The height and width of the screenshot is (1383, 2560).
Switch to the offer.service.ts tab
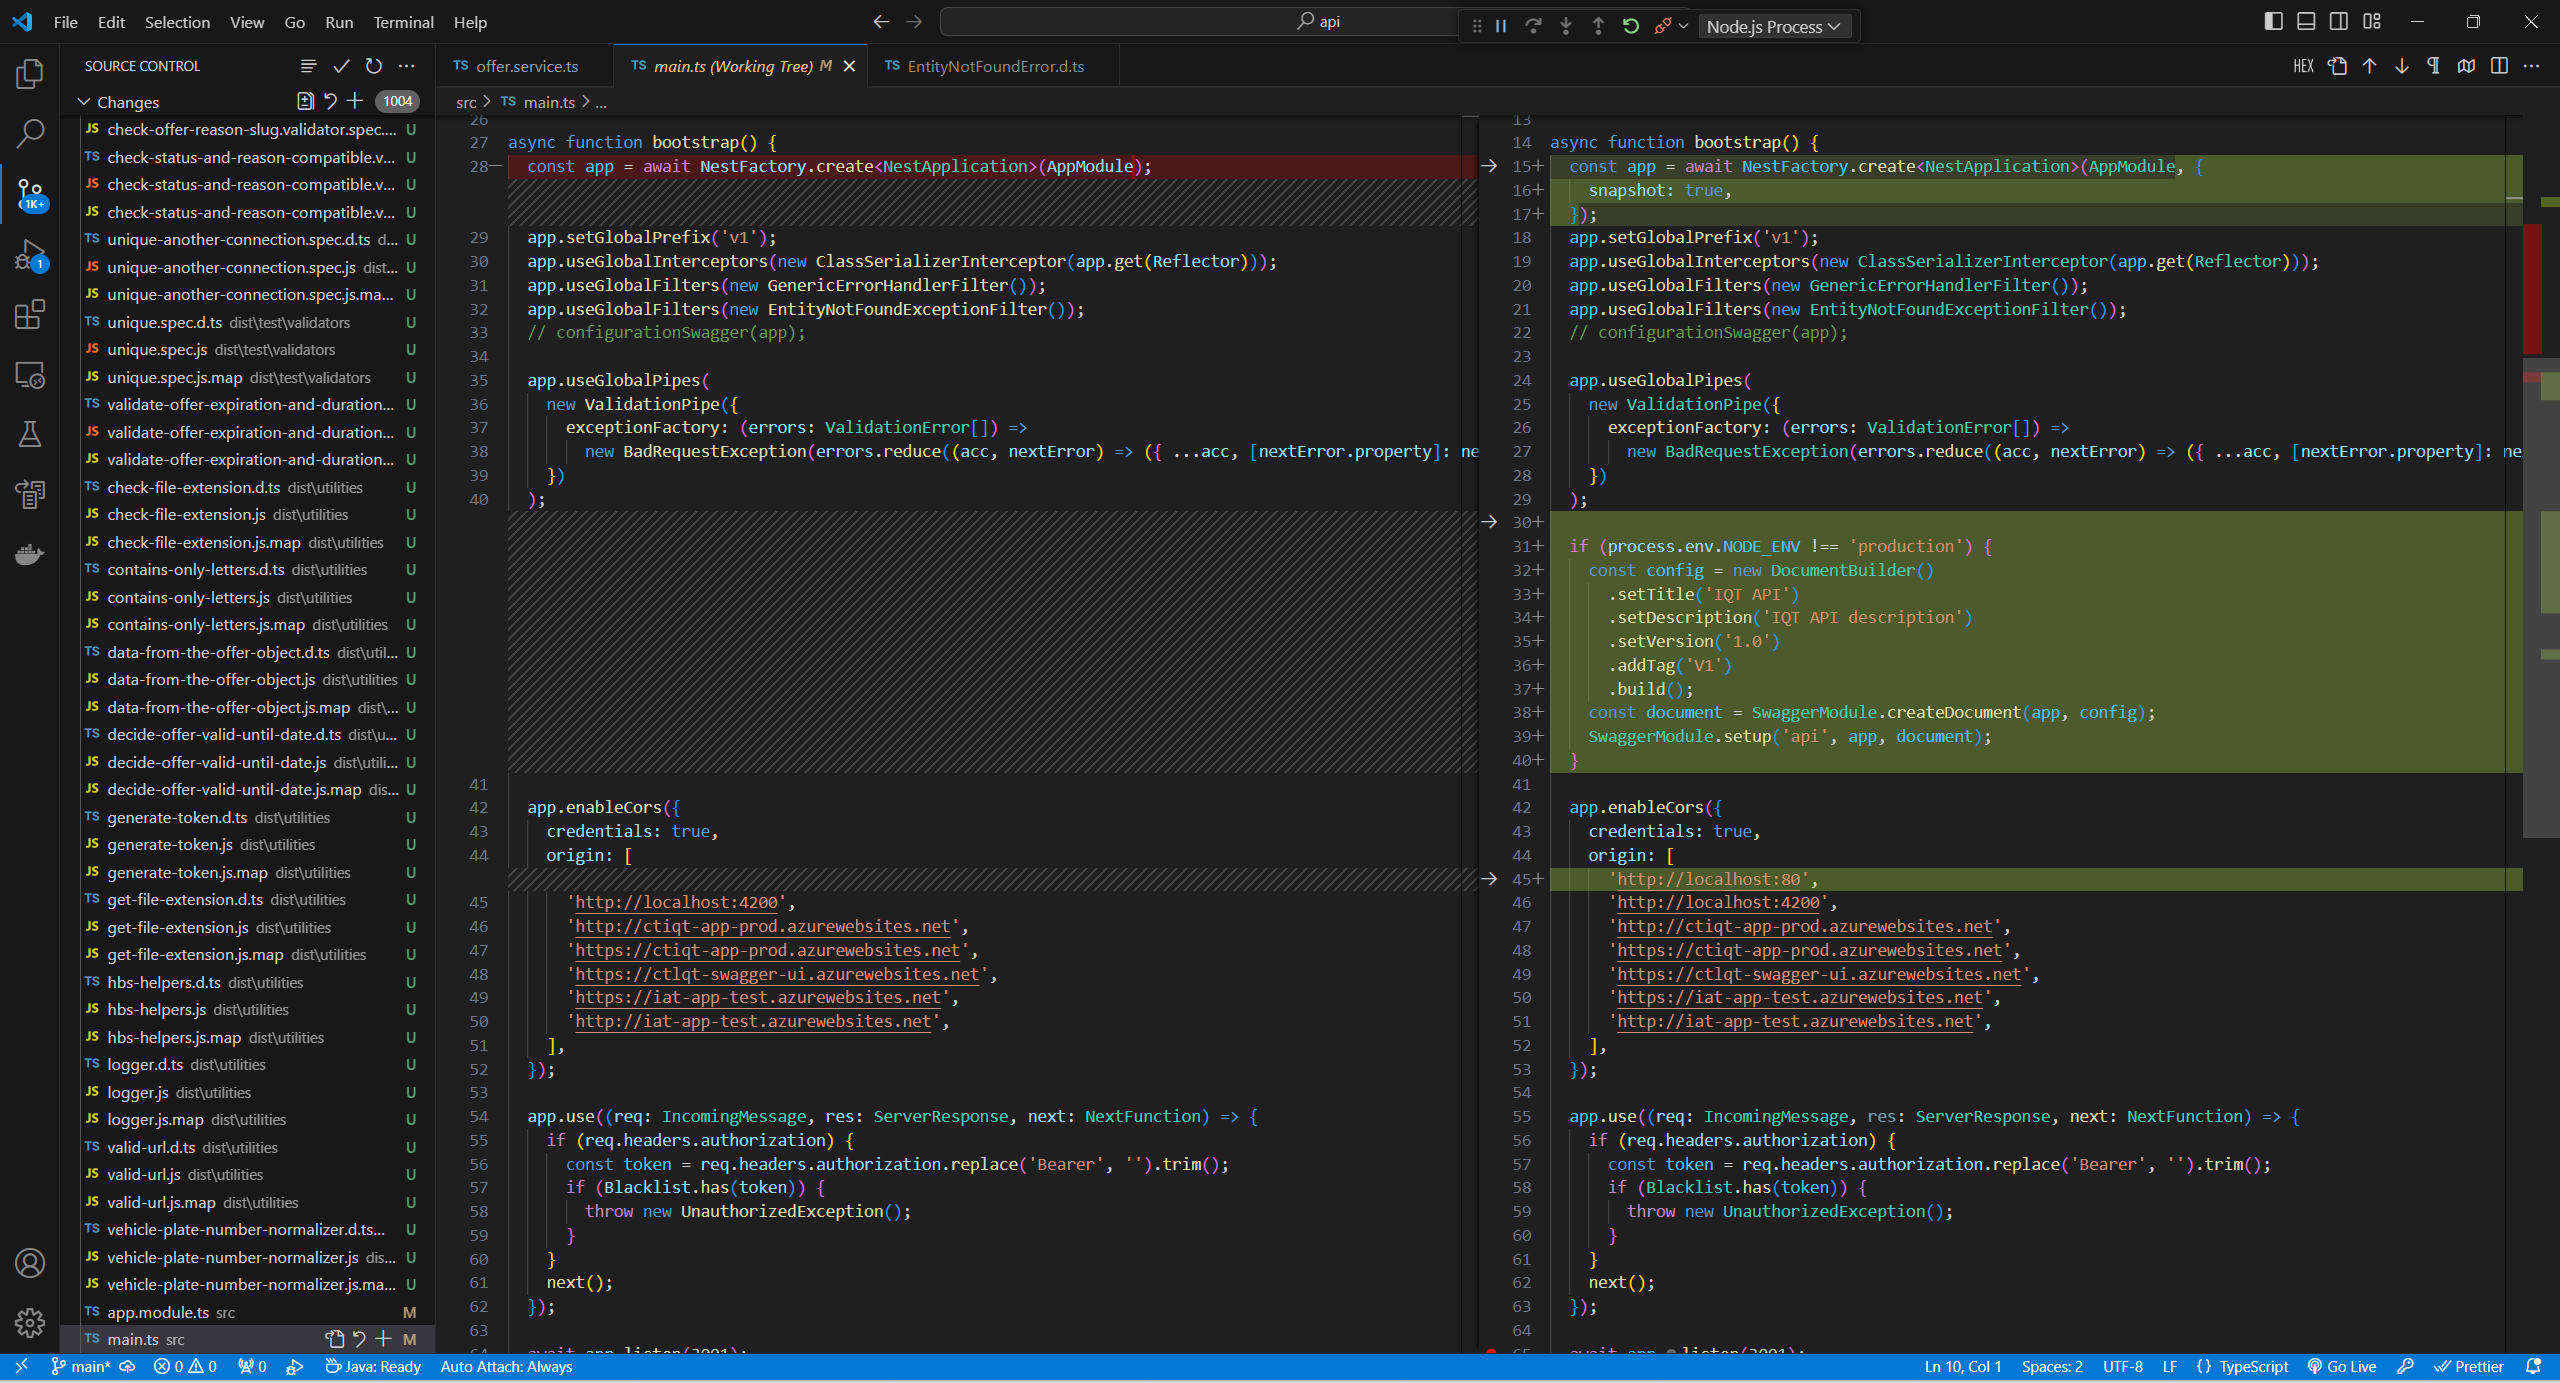coord(526,66)
